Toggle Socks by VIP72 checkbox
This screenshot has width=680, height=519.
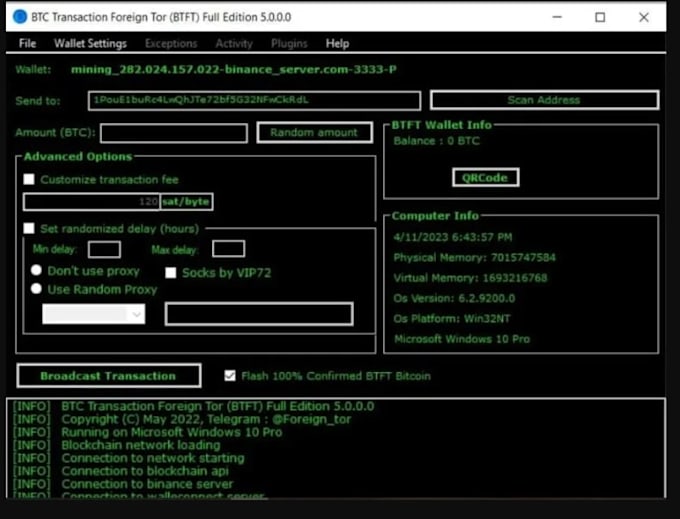pyautogui.click(x=171, y=273)
